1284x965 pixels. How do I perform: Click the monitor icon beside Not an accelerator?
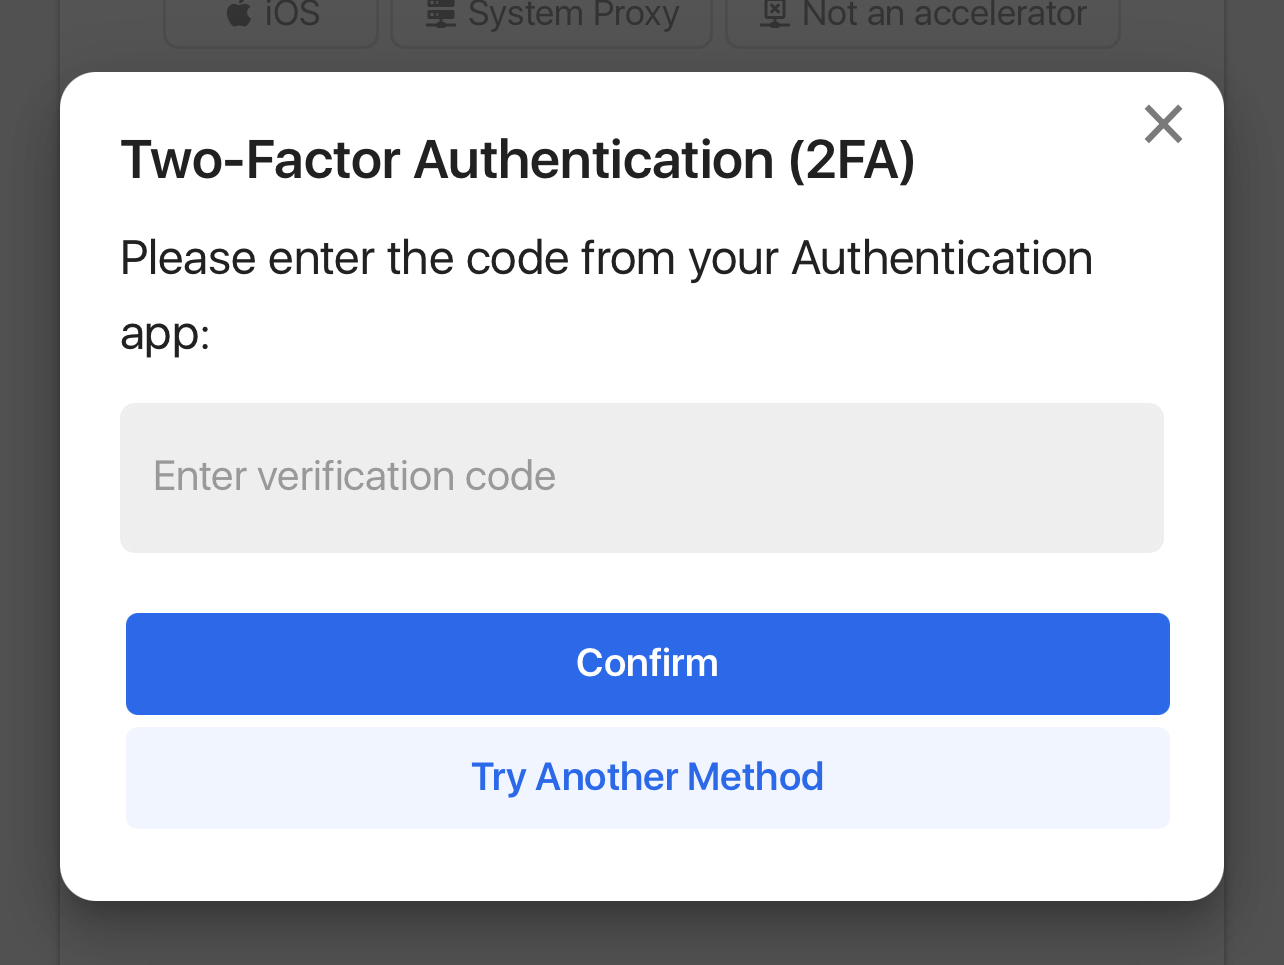tap(775, 14)
